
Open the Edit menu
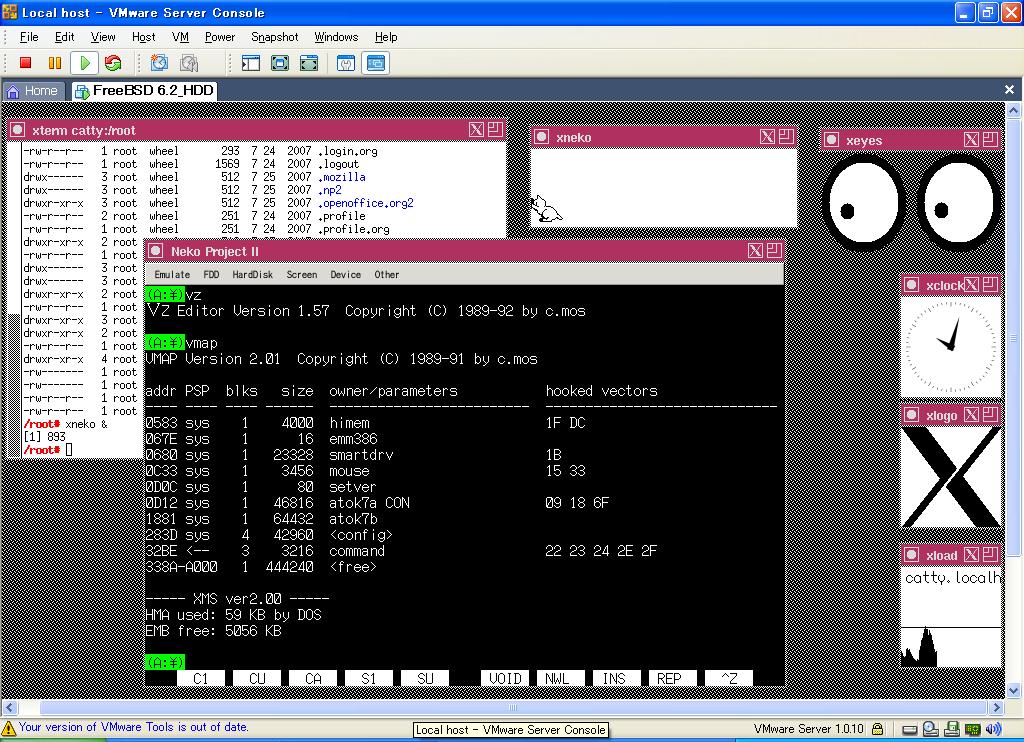(64, 37)
